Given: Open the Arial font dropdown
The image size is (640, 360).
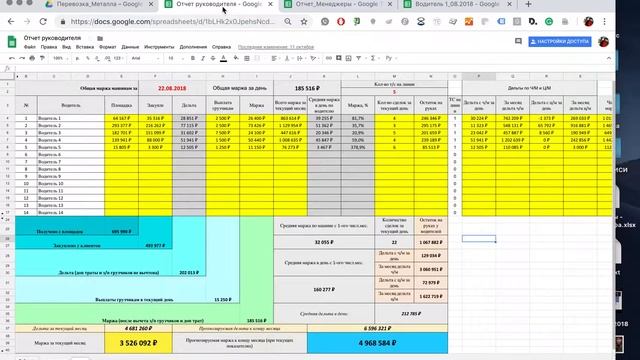Looking at the screenshot, I should click(x=145, y=58).
